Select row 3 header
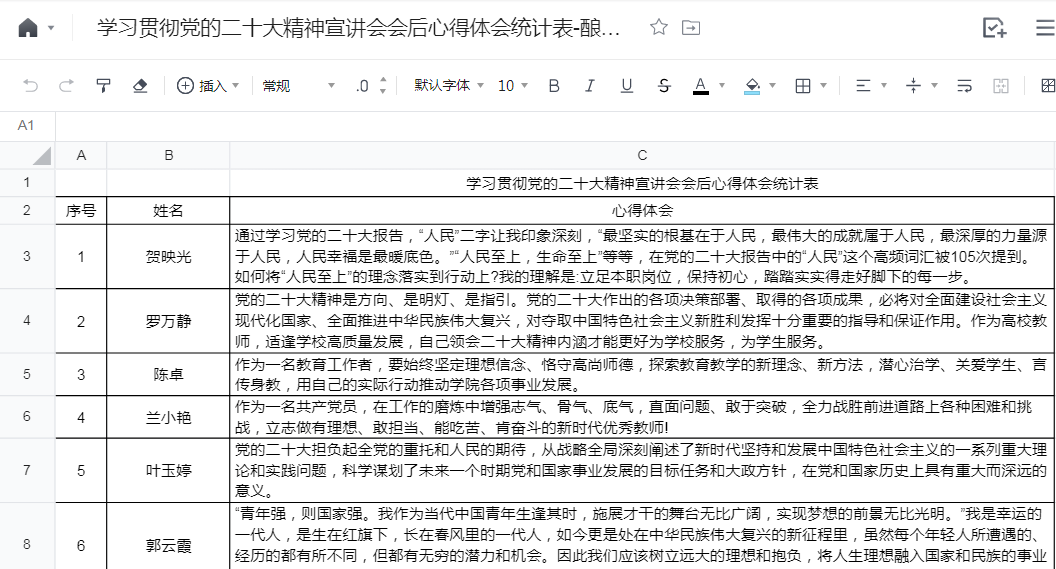 (x=27, y=256)
